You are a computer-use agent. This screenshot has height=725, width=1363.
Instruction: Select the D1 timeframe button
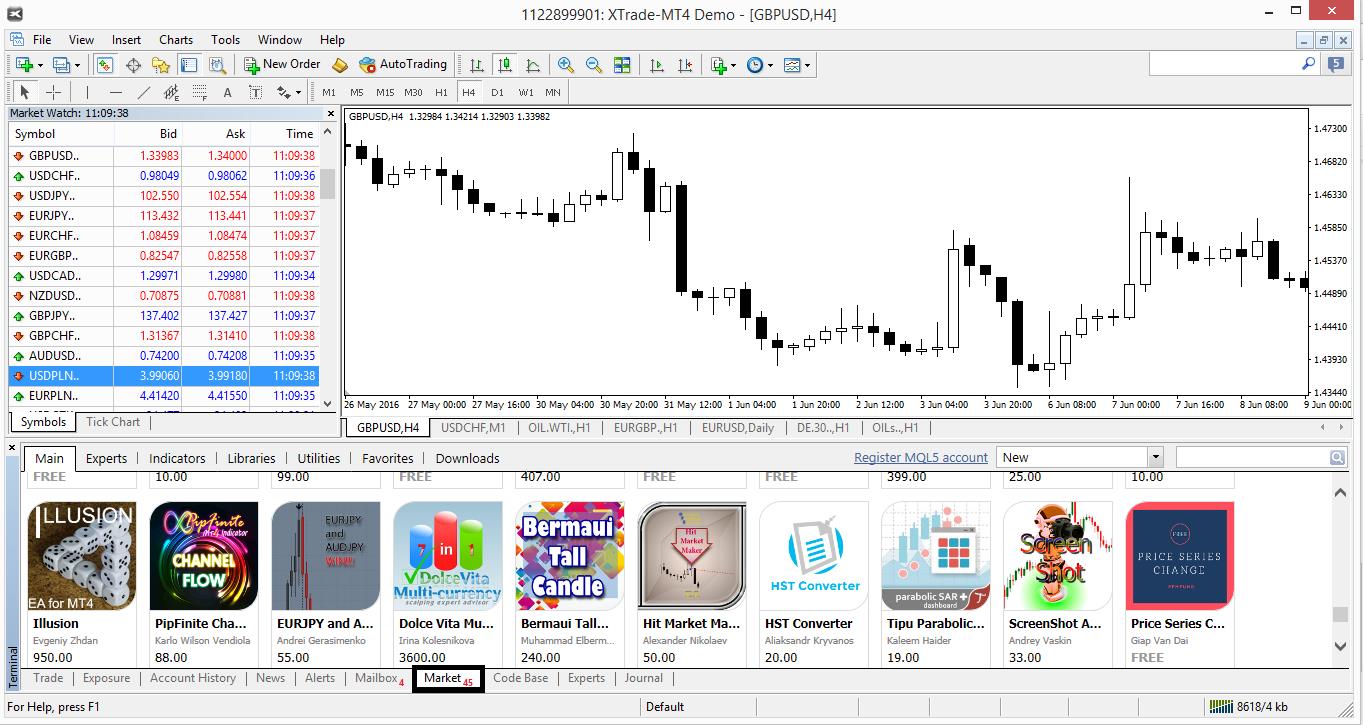497,92
